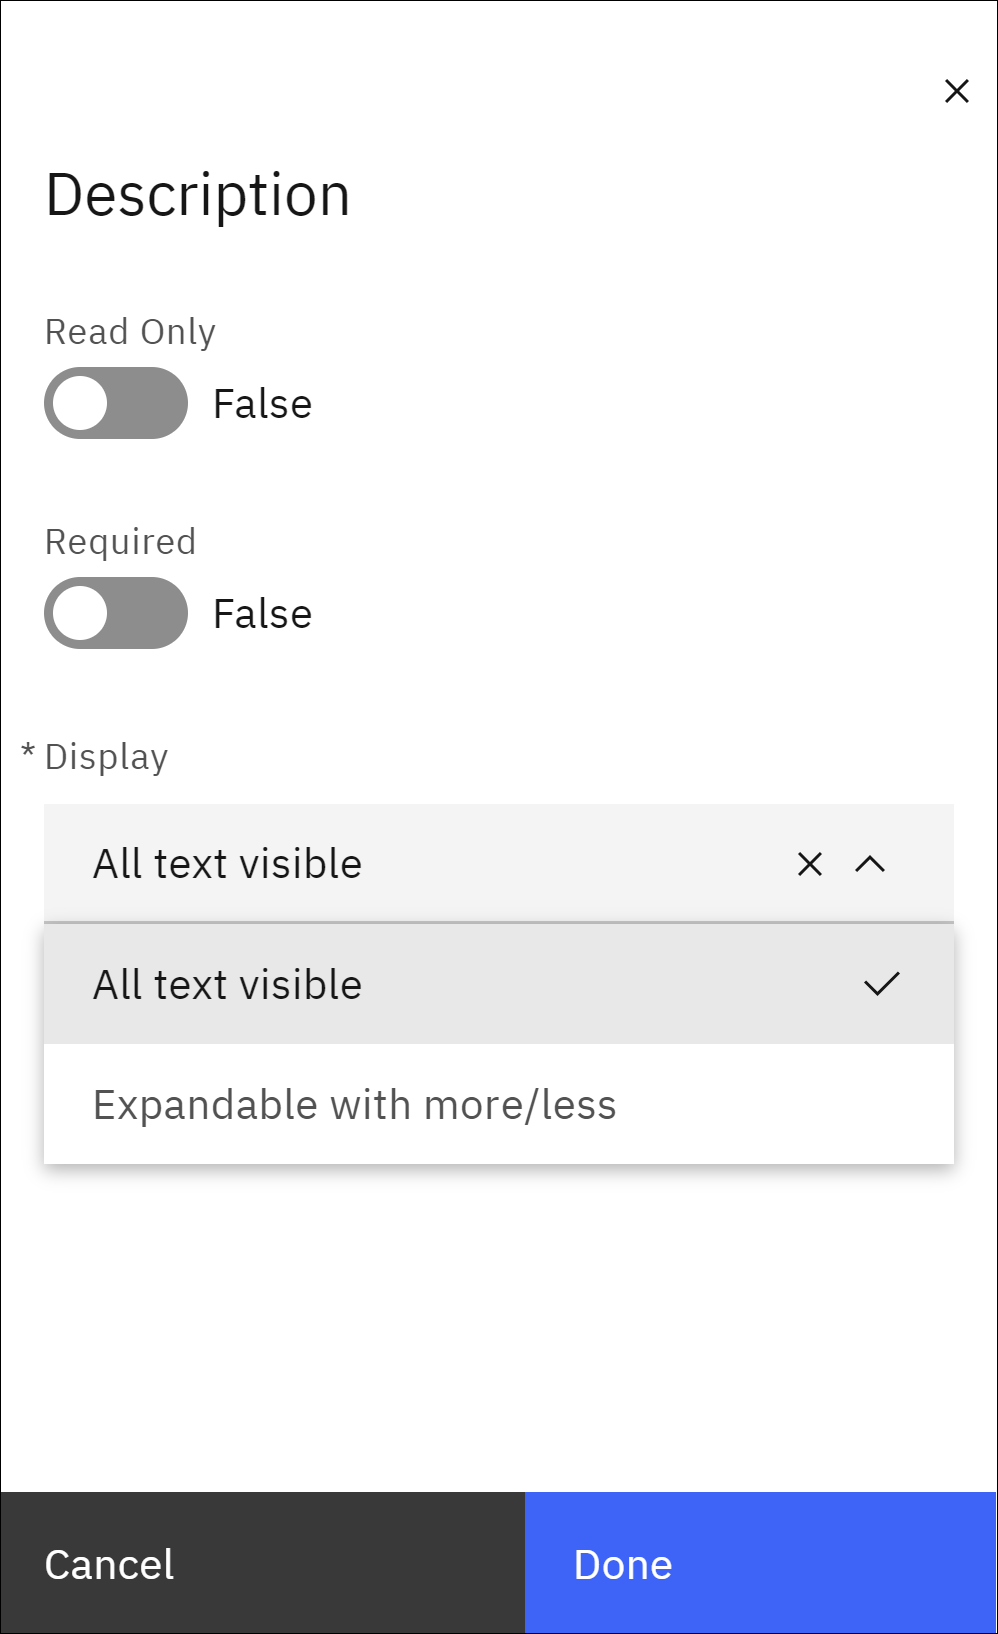Clear the Display selection using the X icon

point(808,863)
